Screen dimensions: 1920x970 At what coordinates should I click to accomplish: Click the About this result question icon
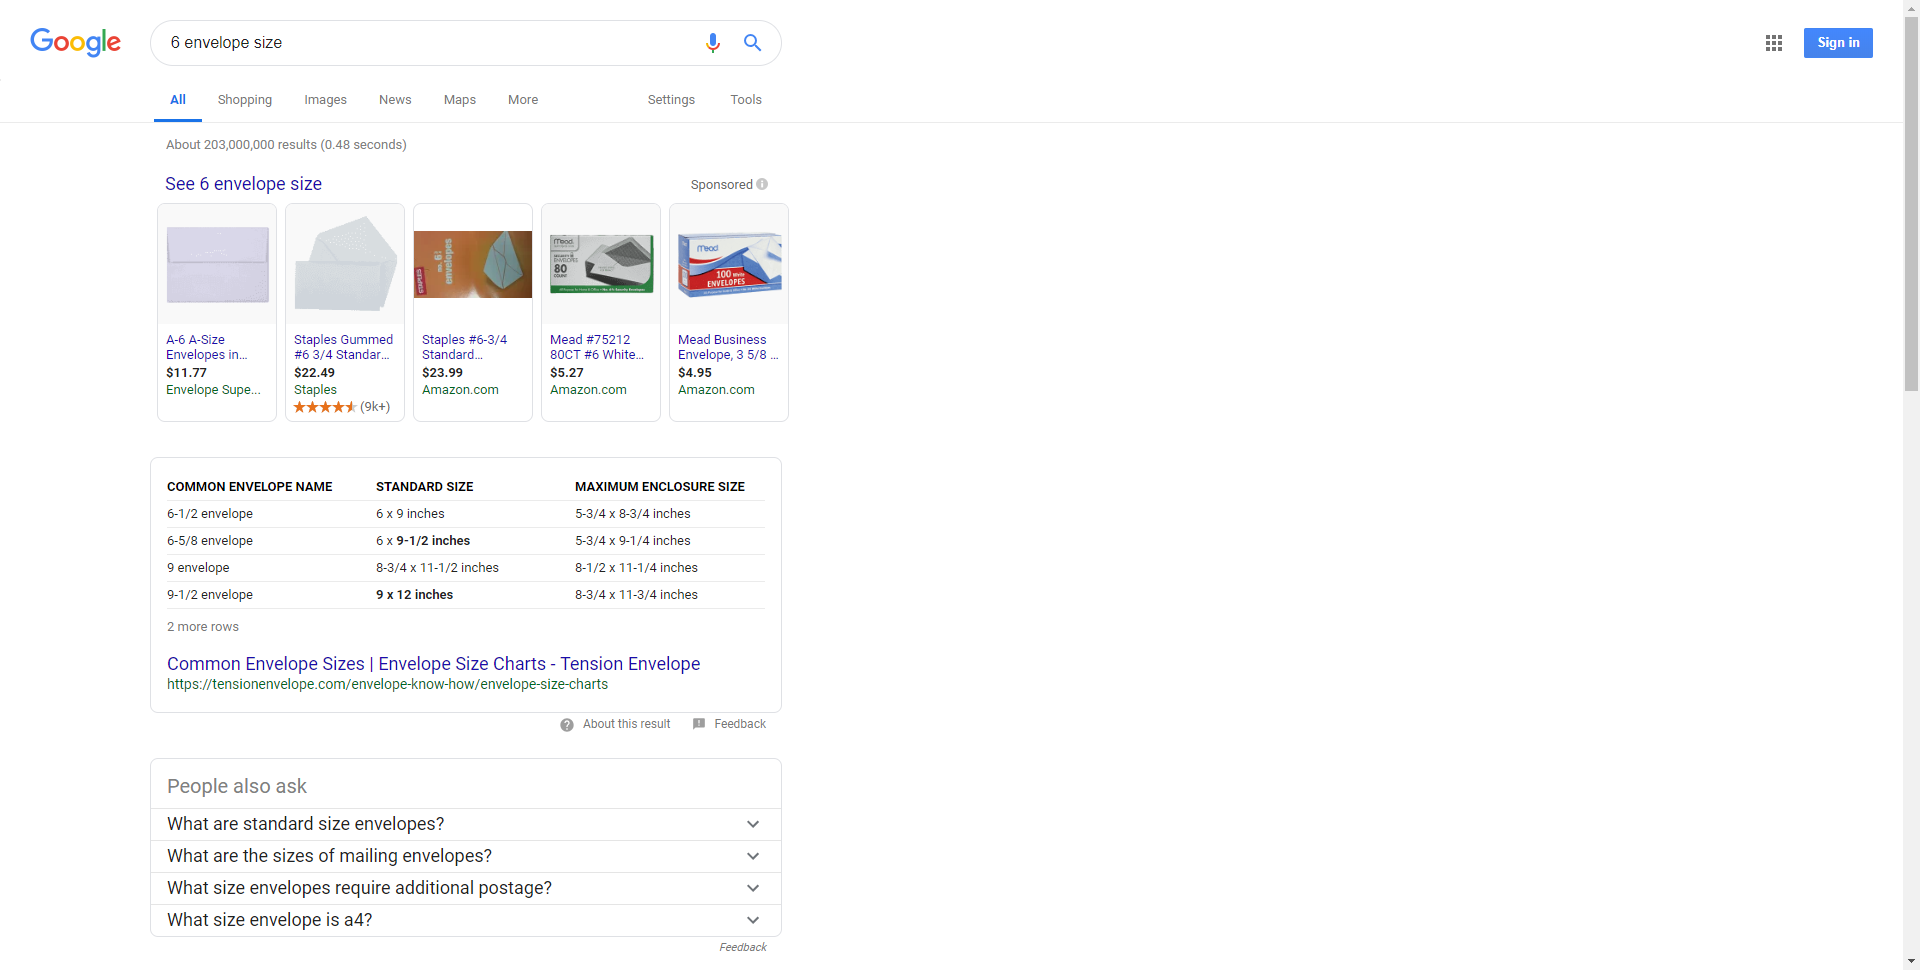pos(567,725)
